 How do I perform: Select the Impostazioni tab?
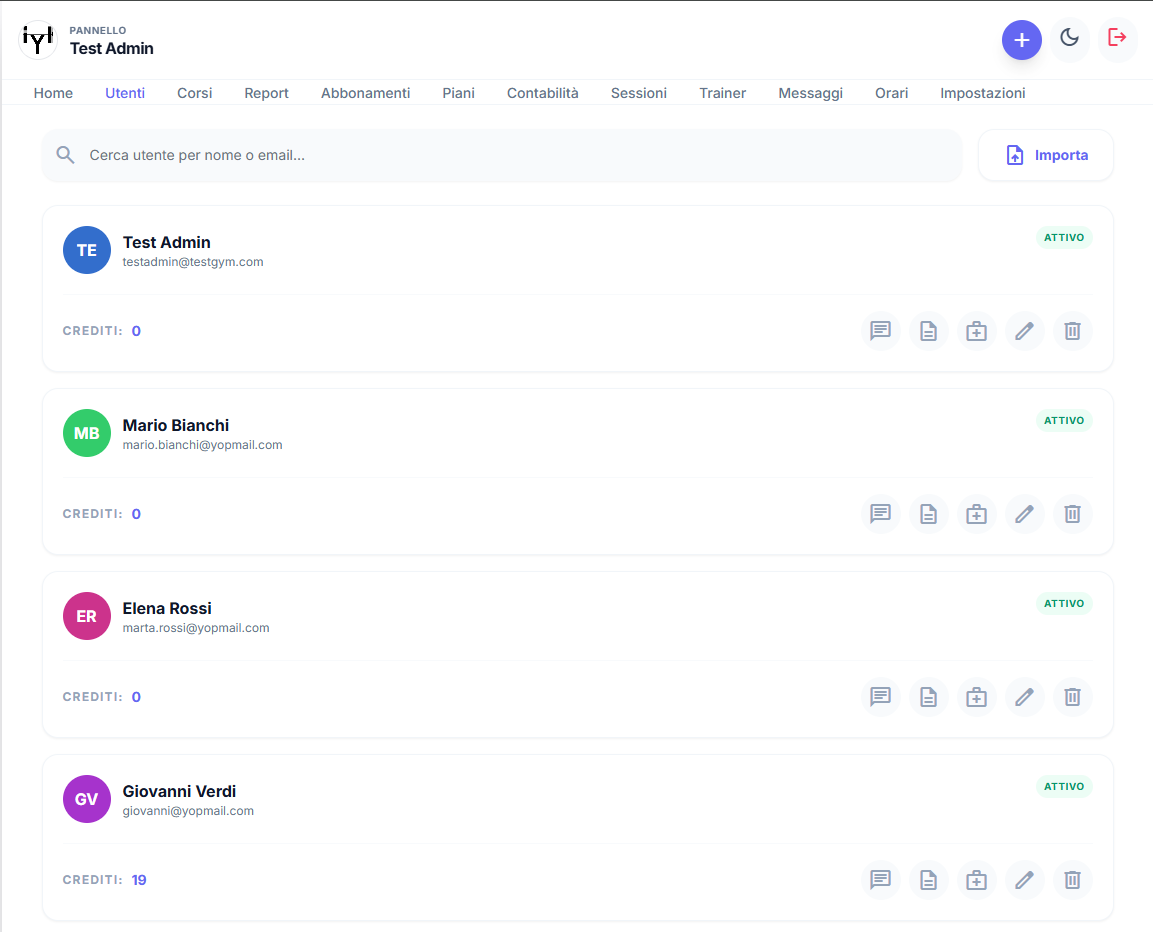(982, 93)
